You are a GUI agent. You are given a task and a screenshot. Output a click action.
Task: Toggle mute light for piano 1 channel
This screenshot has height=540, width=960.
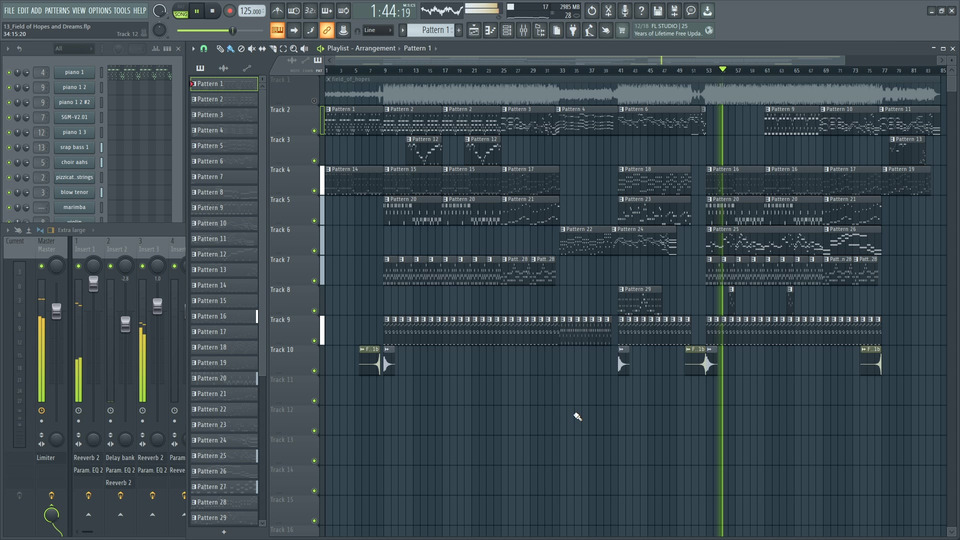[9, 72]
